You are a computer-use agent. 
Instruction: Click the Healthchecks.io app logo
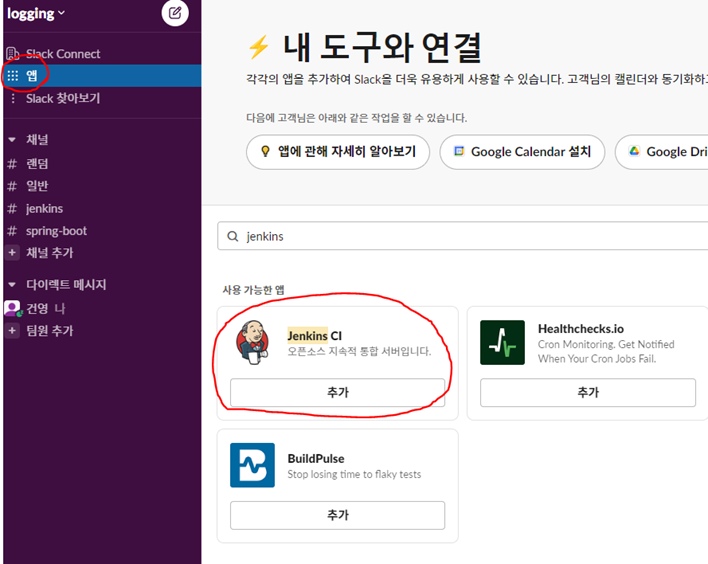tap(503, 342)
